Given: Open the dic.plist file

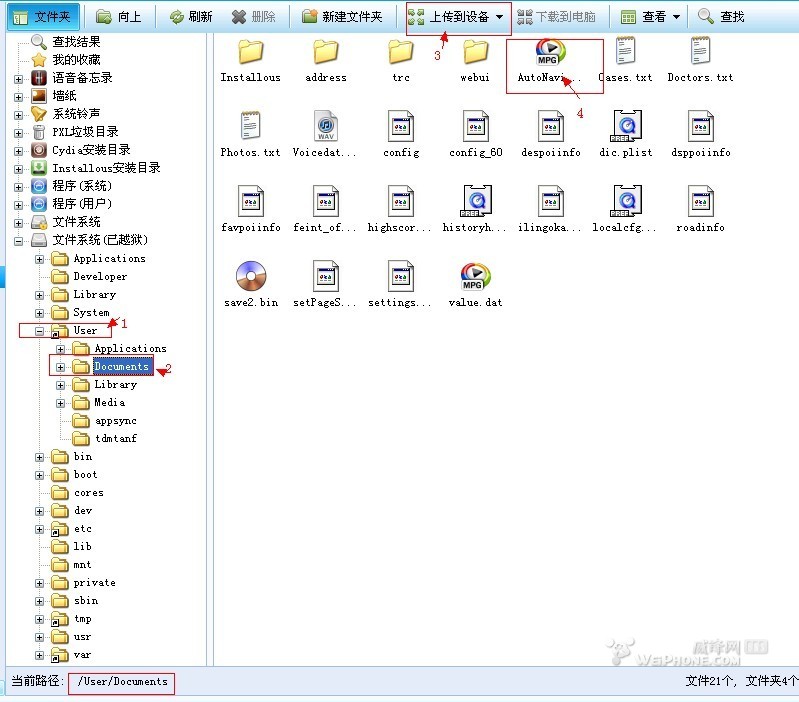Looking at the screenshot, I should click(625, 126).
